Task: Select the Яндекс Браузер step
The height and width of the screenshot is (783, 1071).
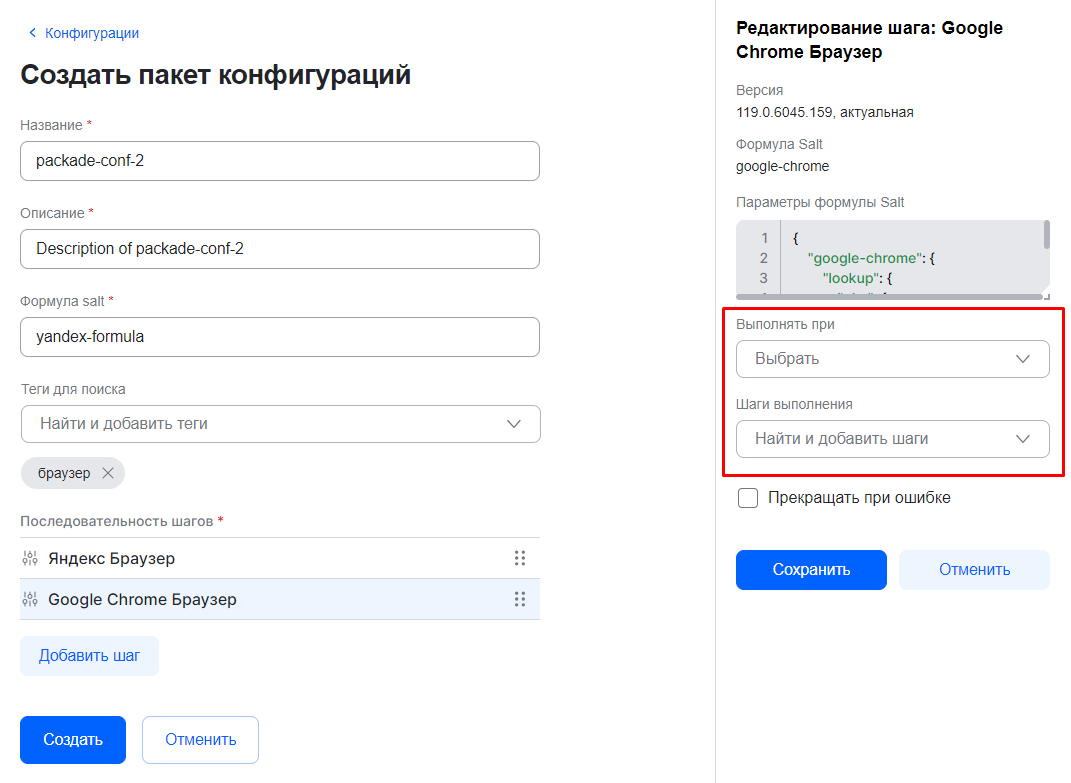Action: [112, 558]
